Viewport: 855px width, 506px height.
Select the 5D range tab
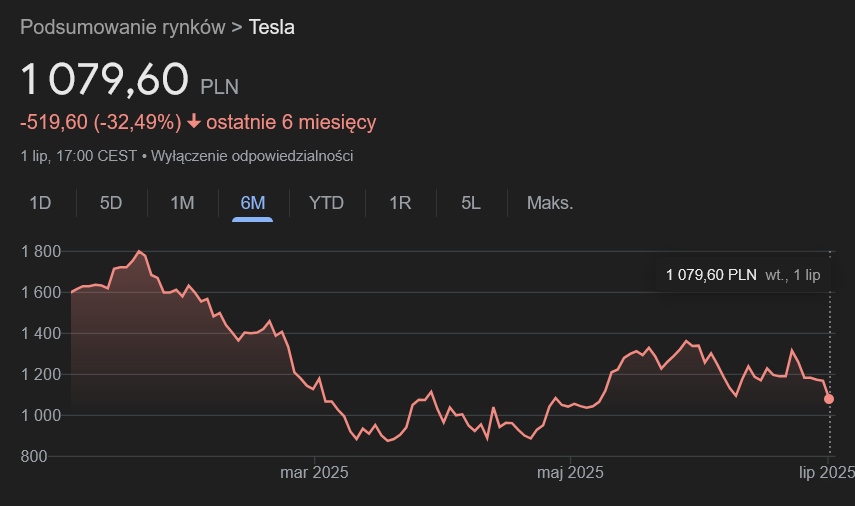coord(111,203)
